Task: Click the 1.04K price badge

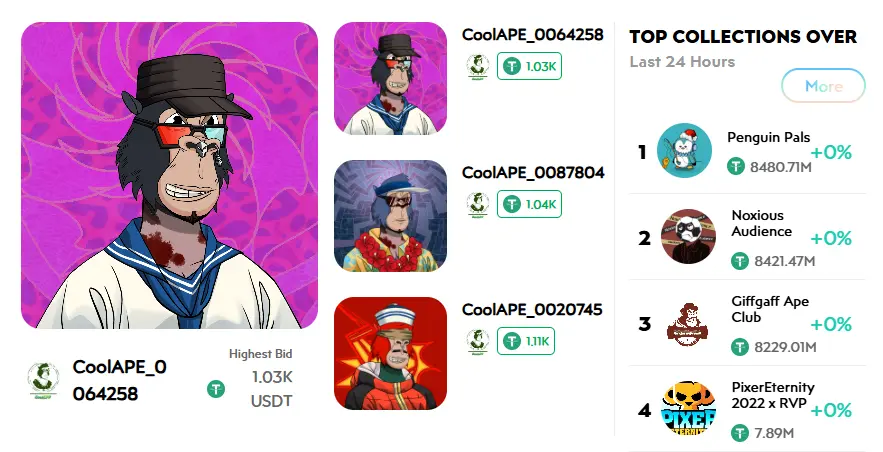Action: click(529, 204)
